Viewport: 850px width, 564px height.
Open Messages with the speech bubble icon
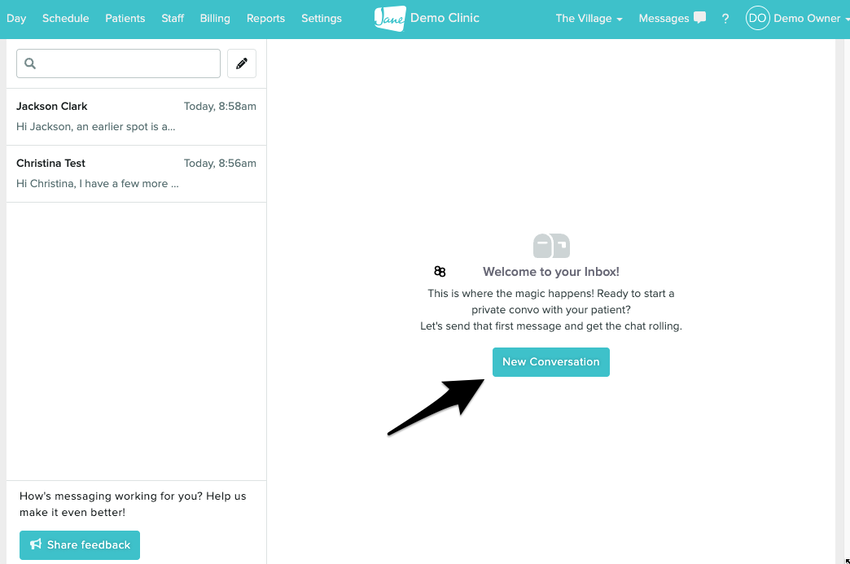click(672, 18)
